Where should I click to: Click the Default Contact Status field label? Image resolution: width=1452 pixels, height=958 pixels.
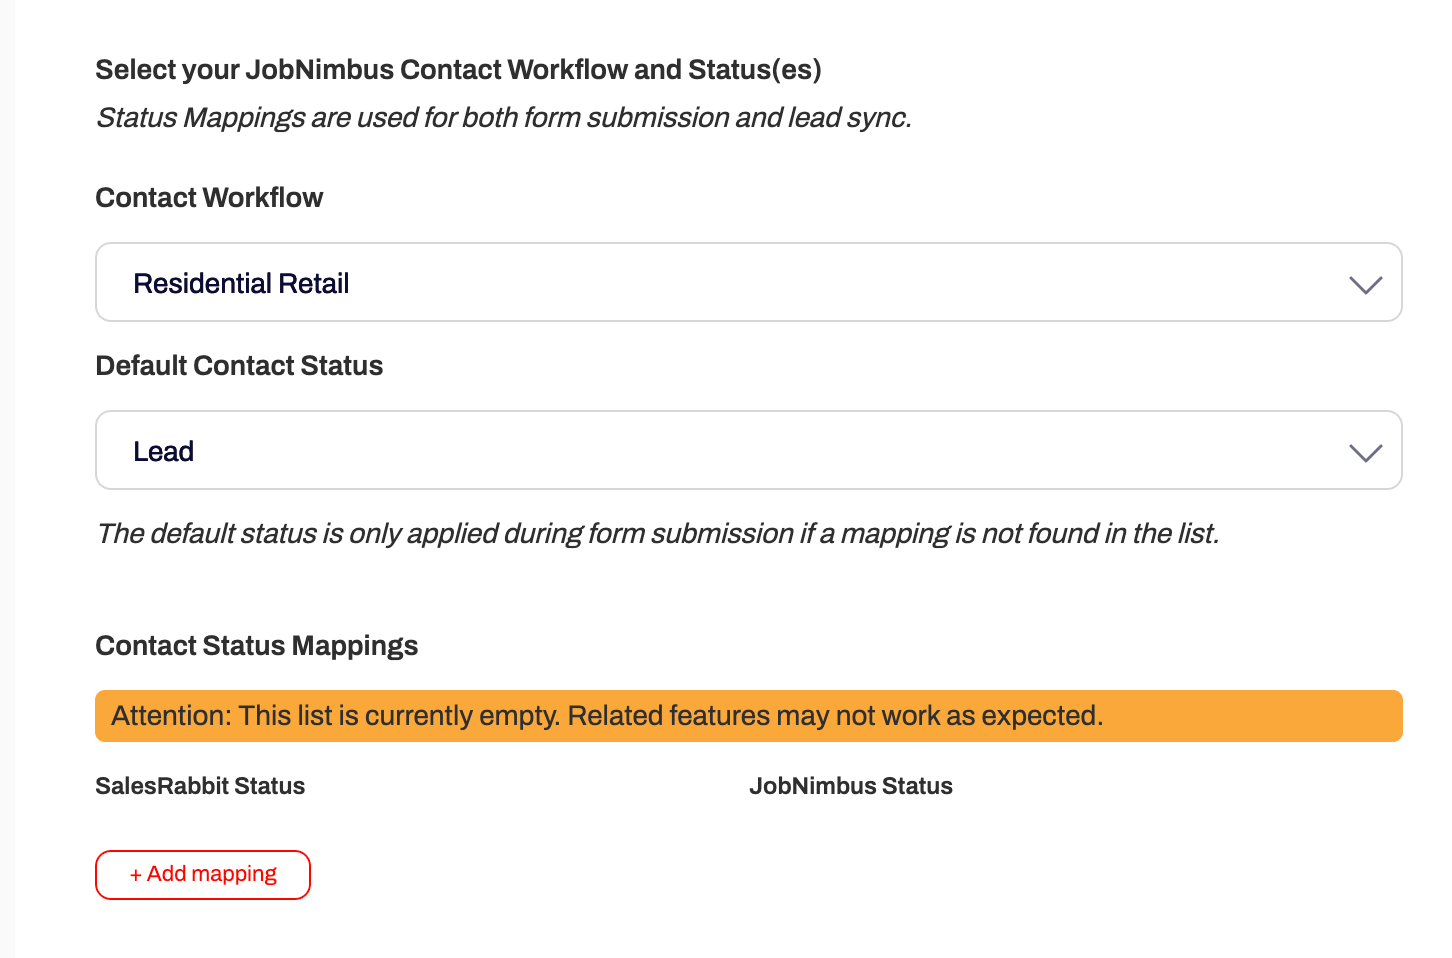(239, 366)
